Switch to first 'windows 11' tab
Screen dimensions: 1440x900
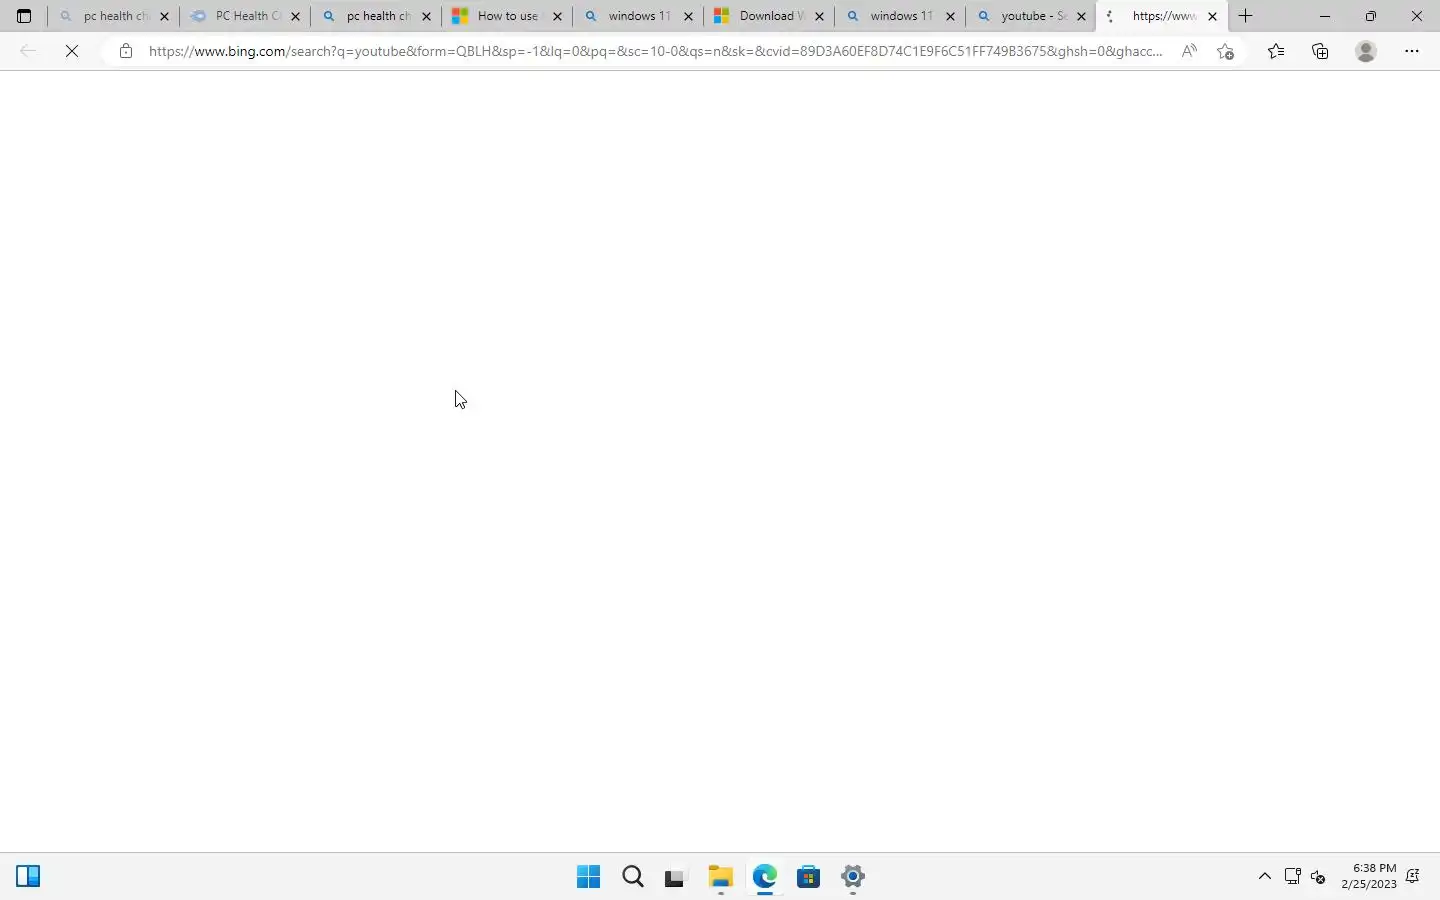point(638,16)
